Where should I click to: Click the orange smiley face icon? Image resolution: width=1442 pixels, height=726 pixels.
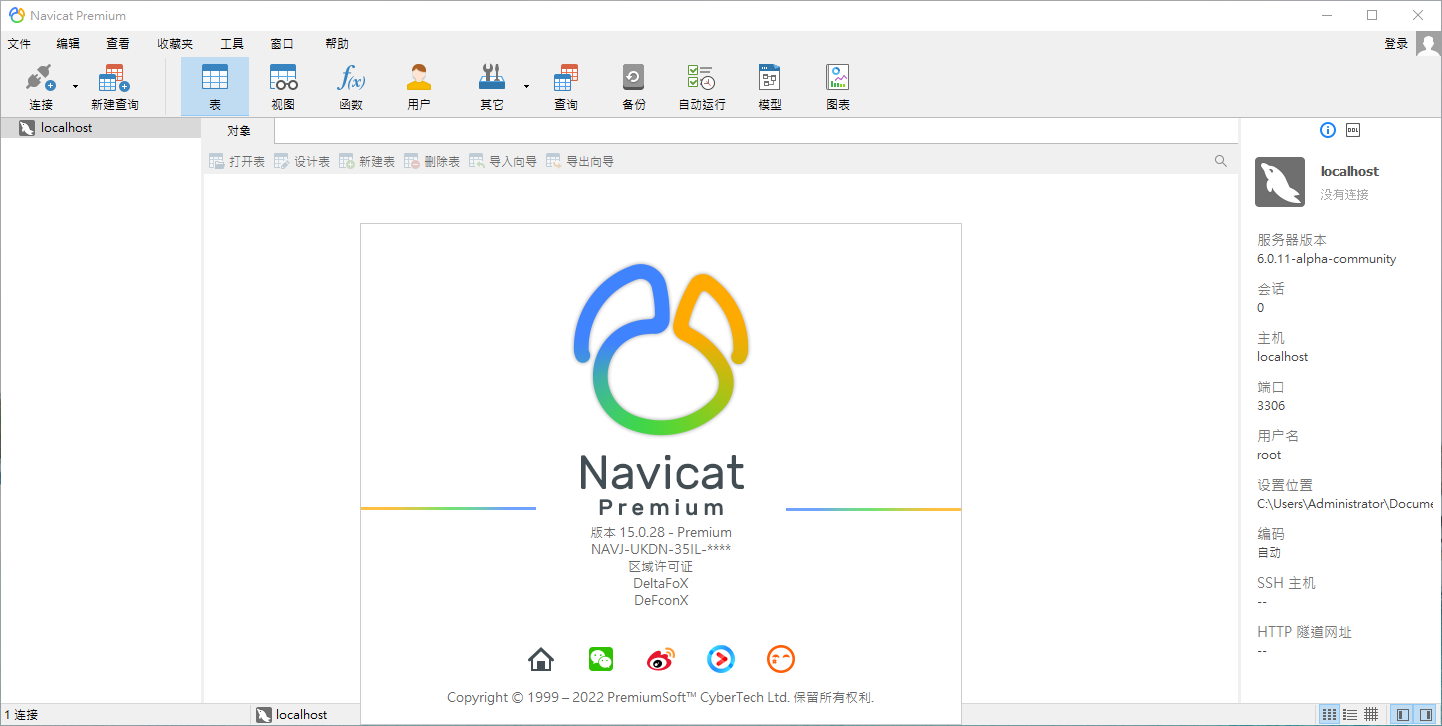click(781, 659)
